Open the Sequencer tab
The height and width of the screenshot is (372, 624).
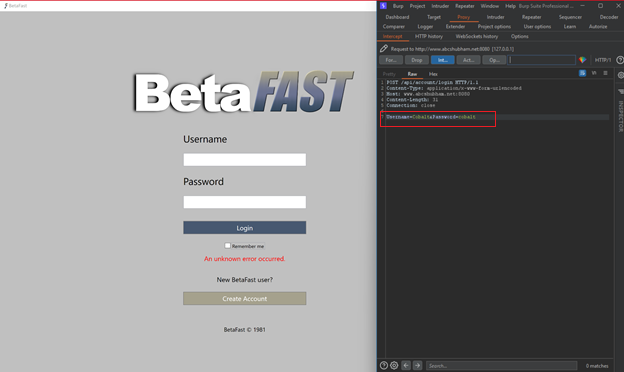coord(570,17)
